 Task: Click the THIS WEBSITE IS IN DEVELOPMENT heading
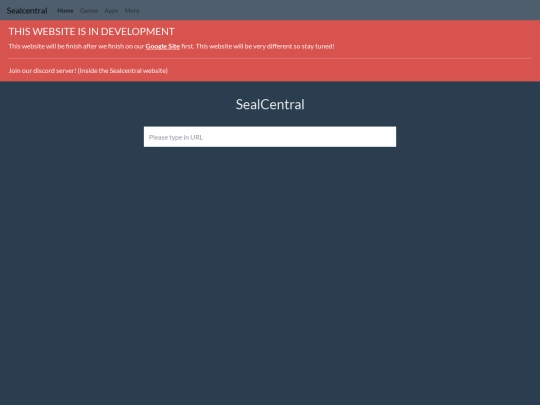(x=92, y=31)
